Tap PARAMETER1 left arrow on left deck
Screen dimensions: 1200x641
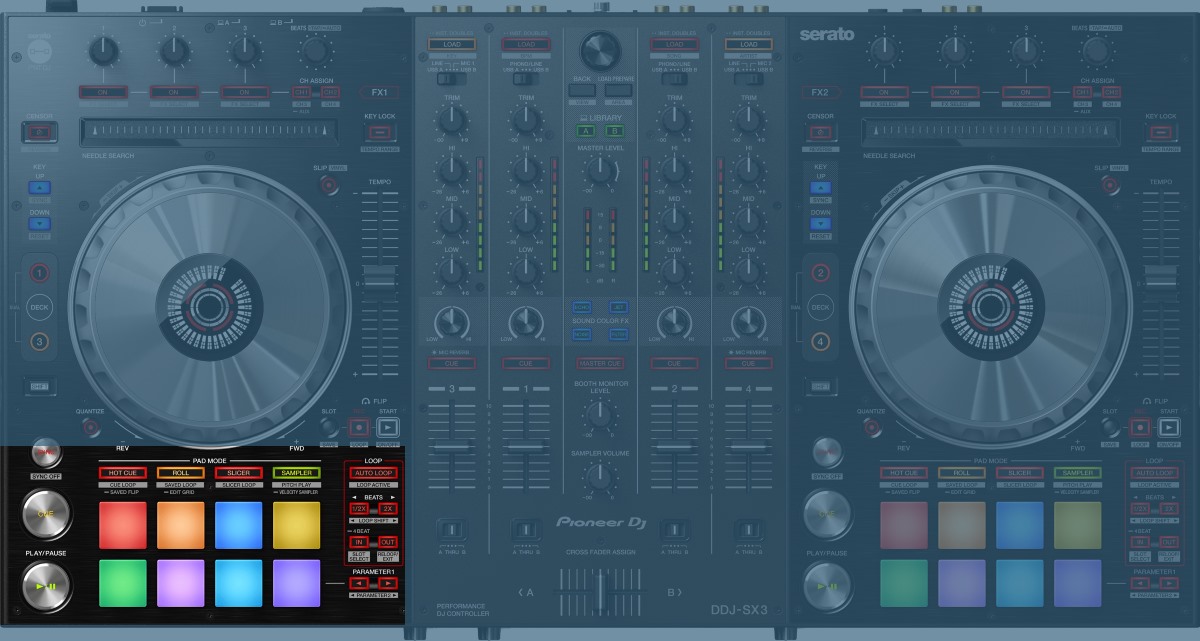click(359, 583)
